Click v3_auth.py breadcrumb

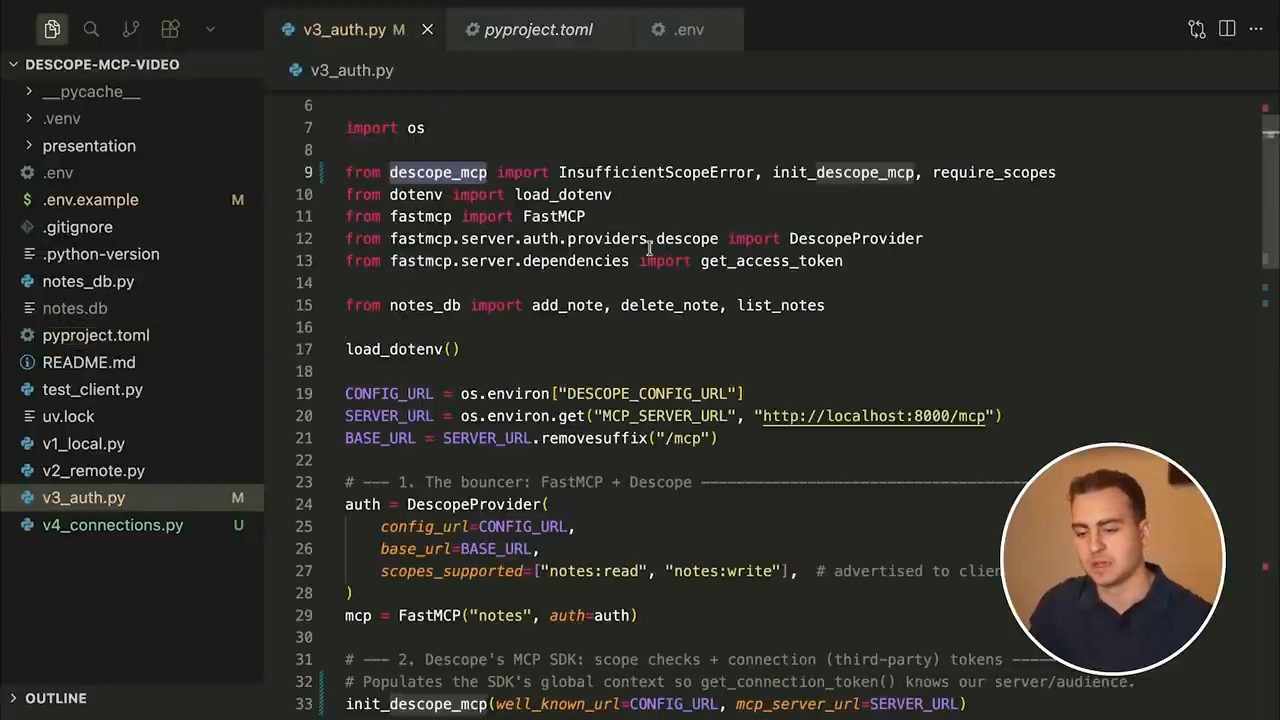coord(351,70)
